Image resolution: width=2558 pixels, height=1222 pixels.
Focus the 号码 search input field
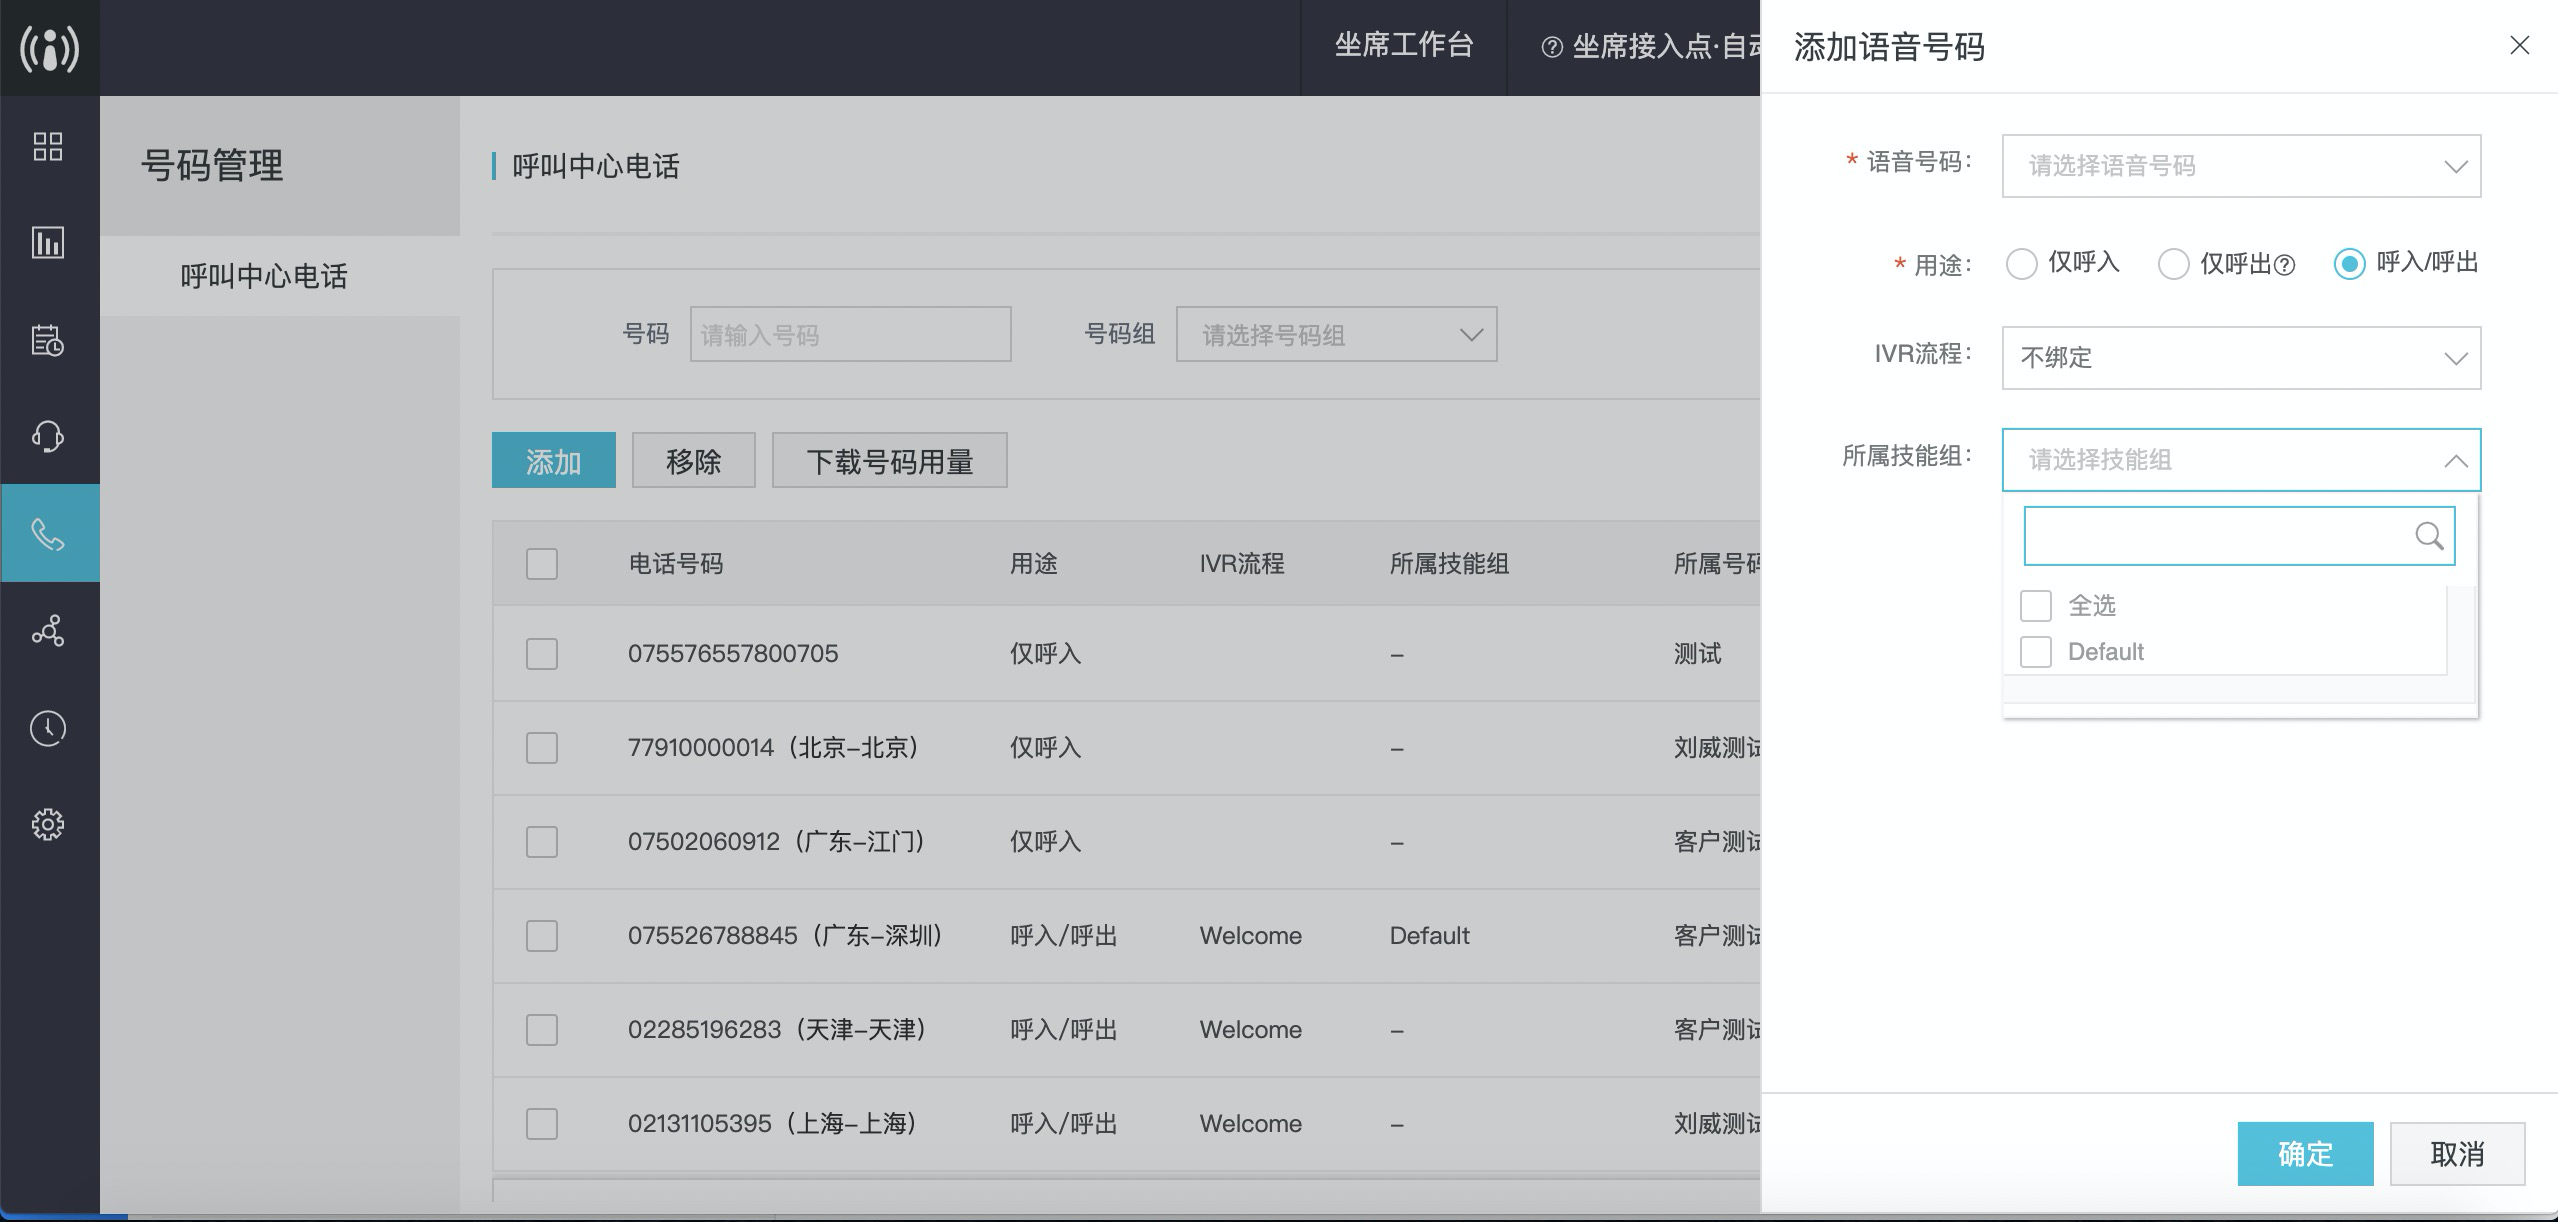pos(851,334)
